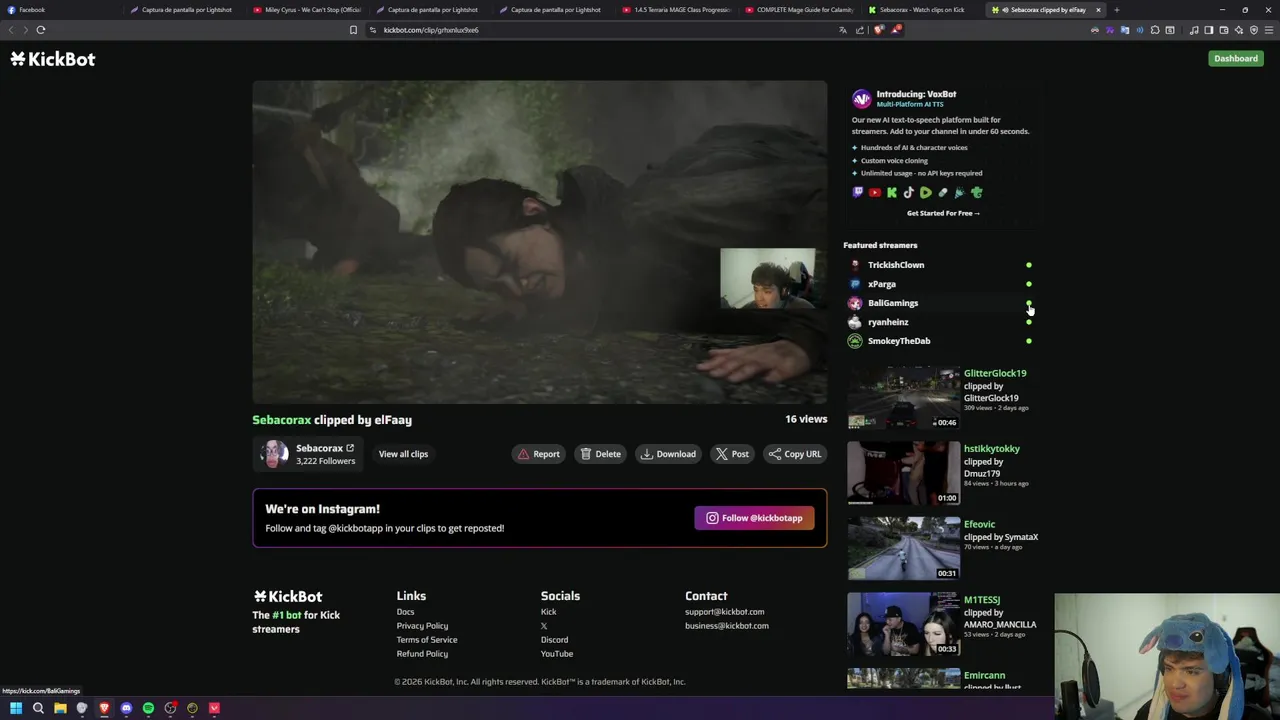Follow @kickbotapp on Instagram
Image resolution: width=1280 pixels, height=720 pixels.
[x=755, y=518]
